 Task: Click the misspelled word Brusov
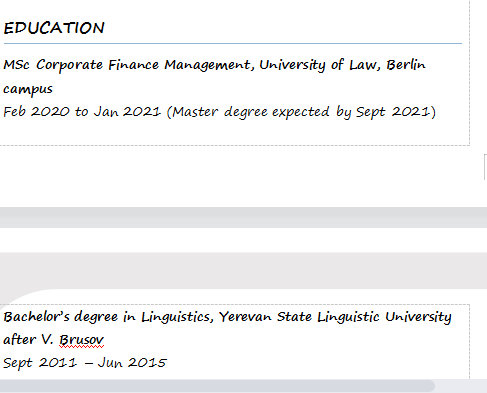pos(82,340)
